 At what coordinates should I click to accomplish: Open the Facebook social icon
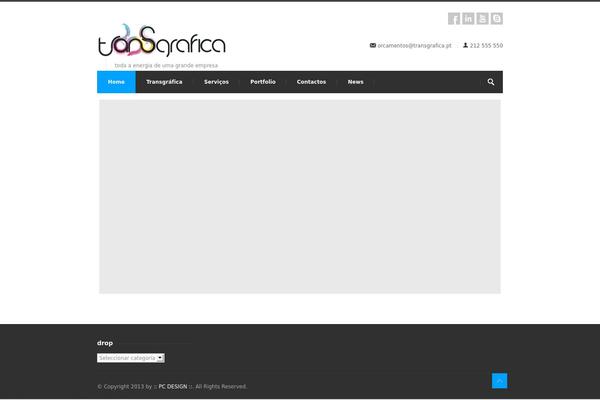(x=454, y=18)
